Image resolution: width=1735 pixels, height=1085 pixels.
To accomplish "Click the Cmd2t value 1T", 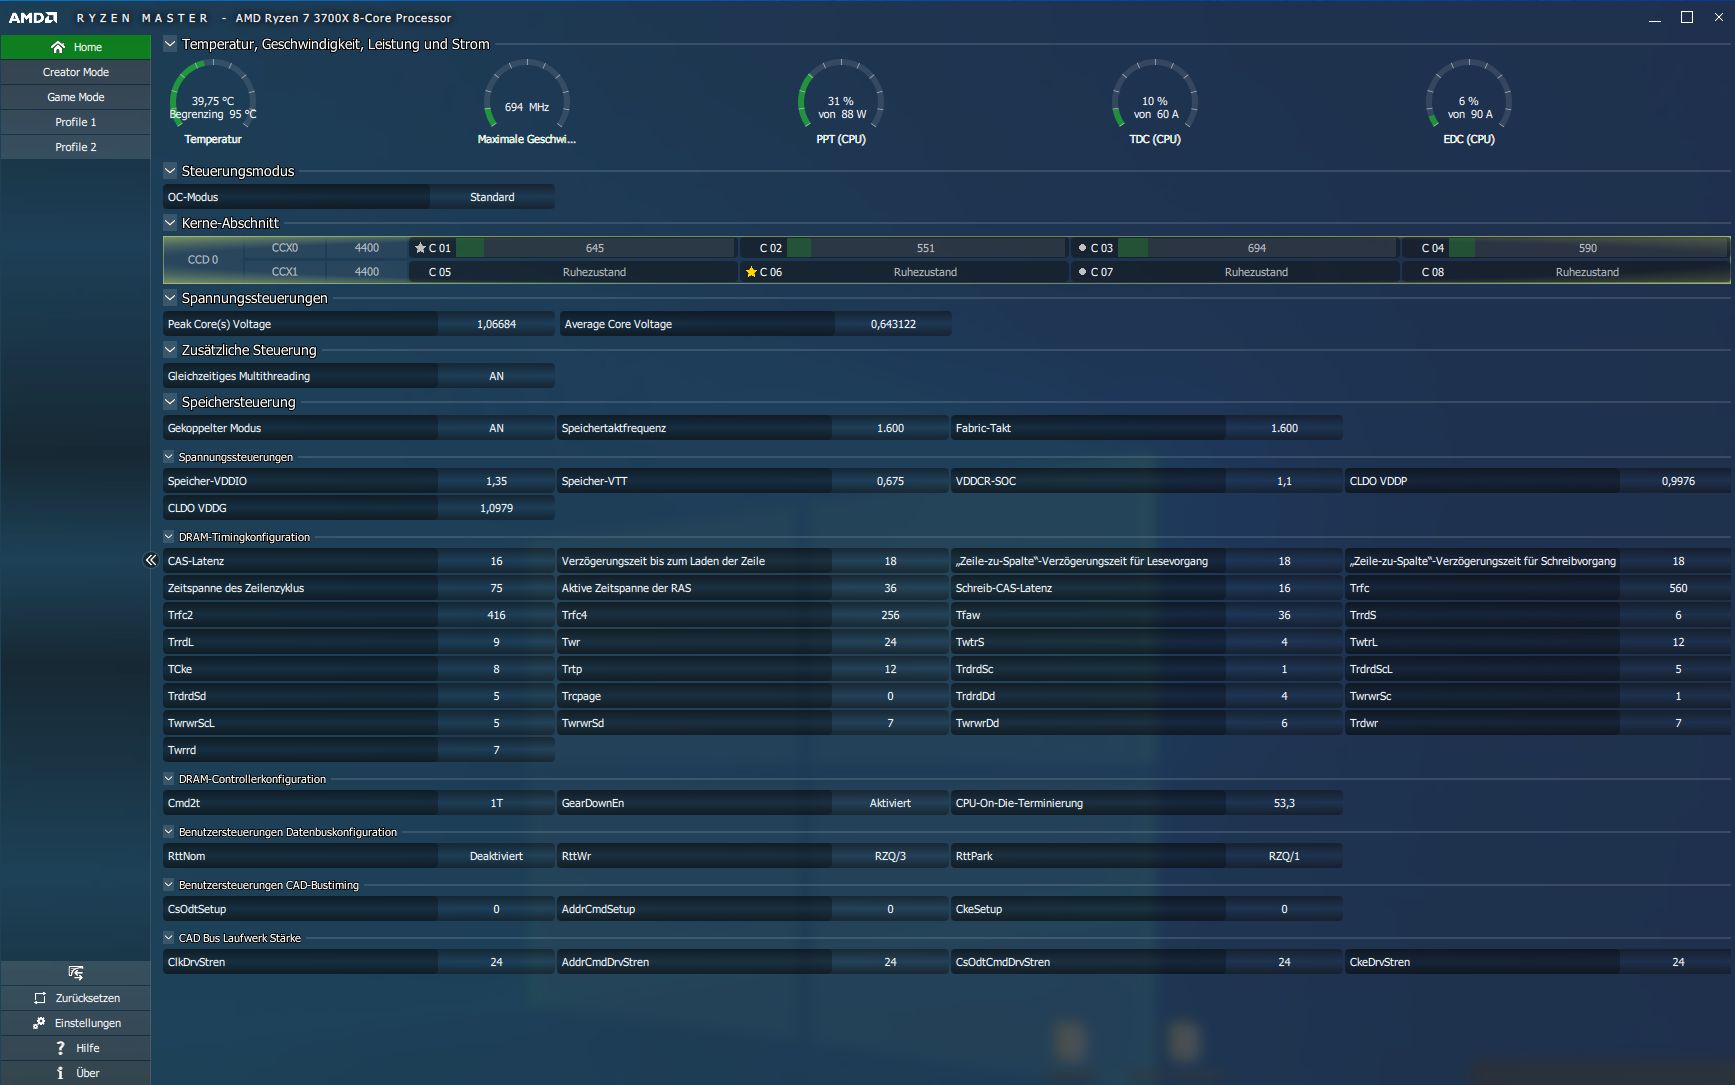I will pos(496,803).
